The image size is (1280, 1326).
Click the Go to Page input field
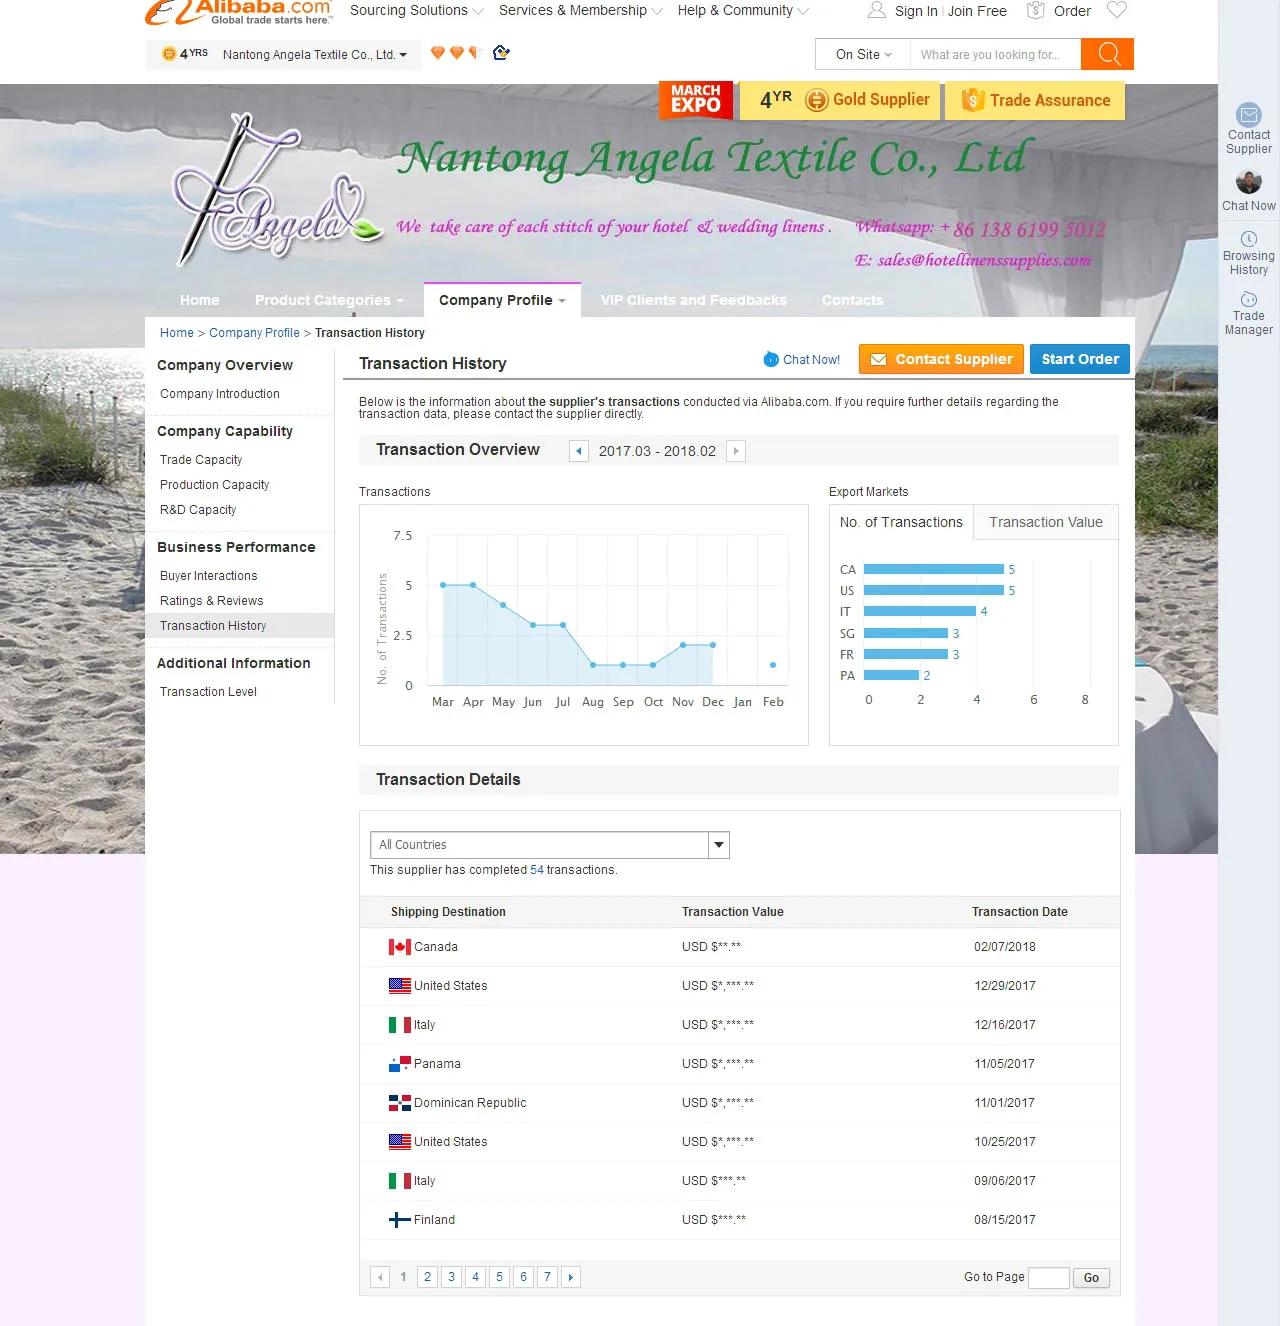(1049, 1278)
